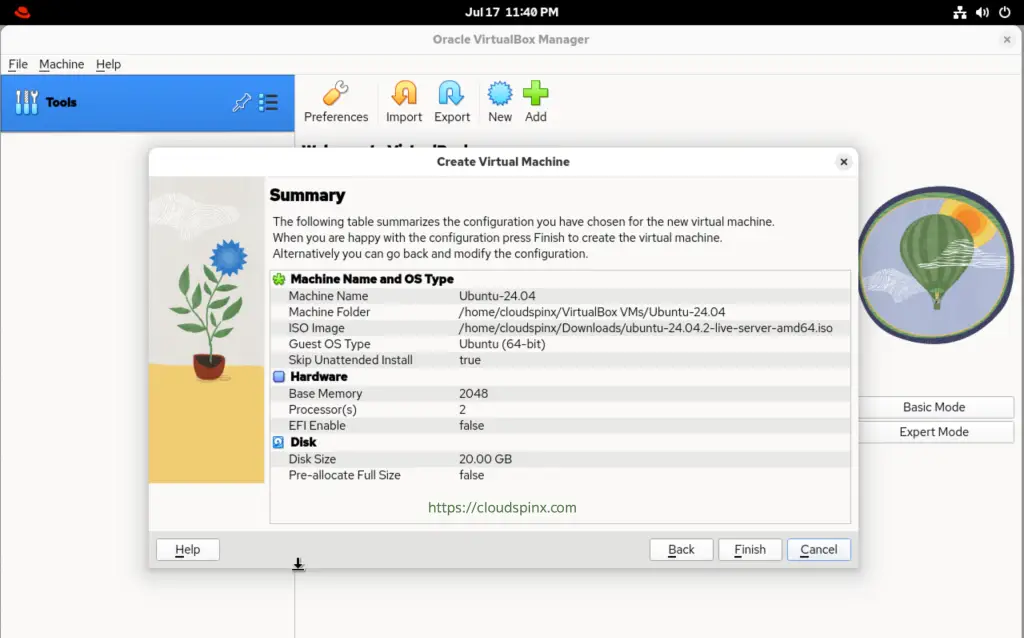Open the Machine menu
Screen dimensions: 1024x638
(61, 64)
